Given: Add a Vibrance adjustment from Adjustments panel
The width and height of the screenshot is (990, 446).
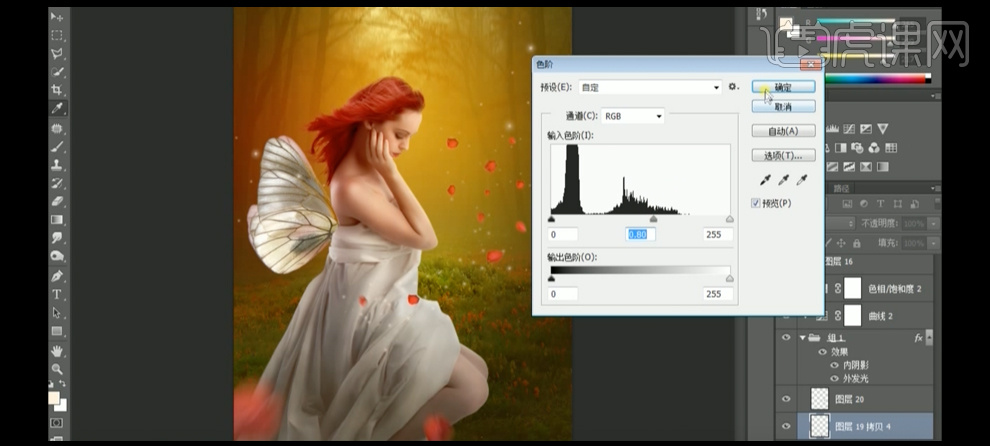Looking at the screenshot, I should coord(882,129).
